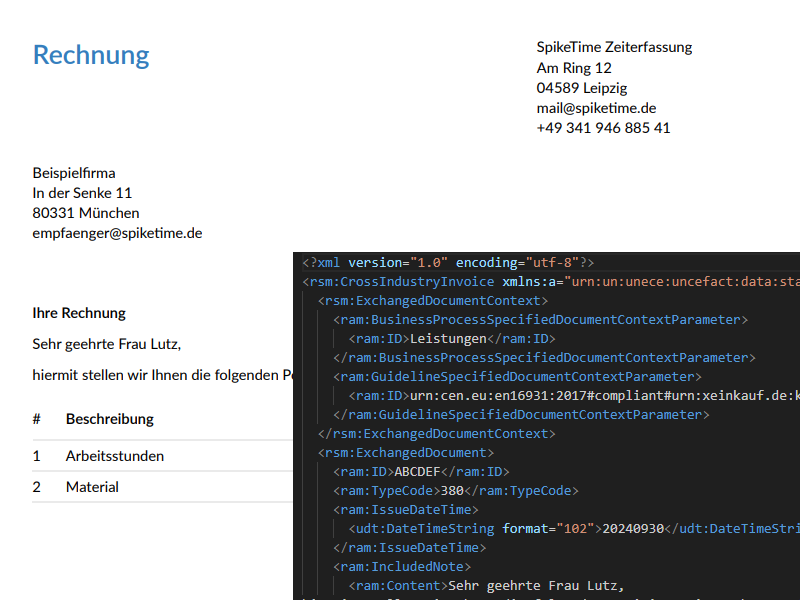Click the XML declaration line in code
The image size is (800, 600).
point(448,263)
